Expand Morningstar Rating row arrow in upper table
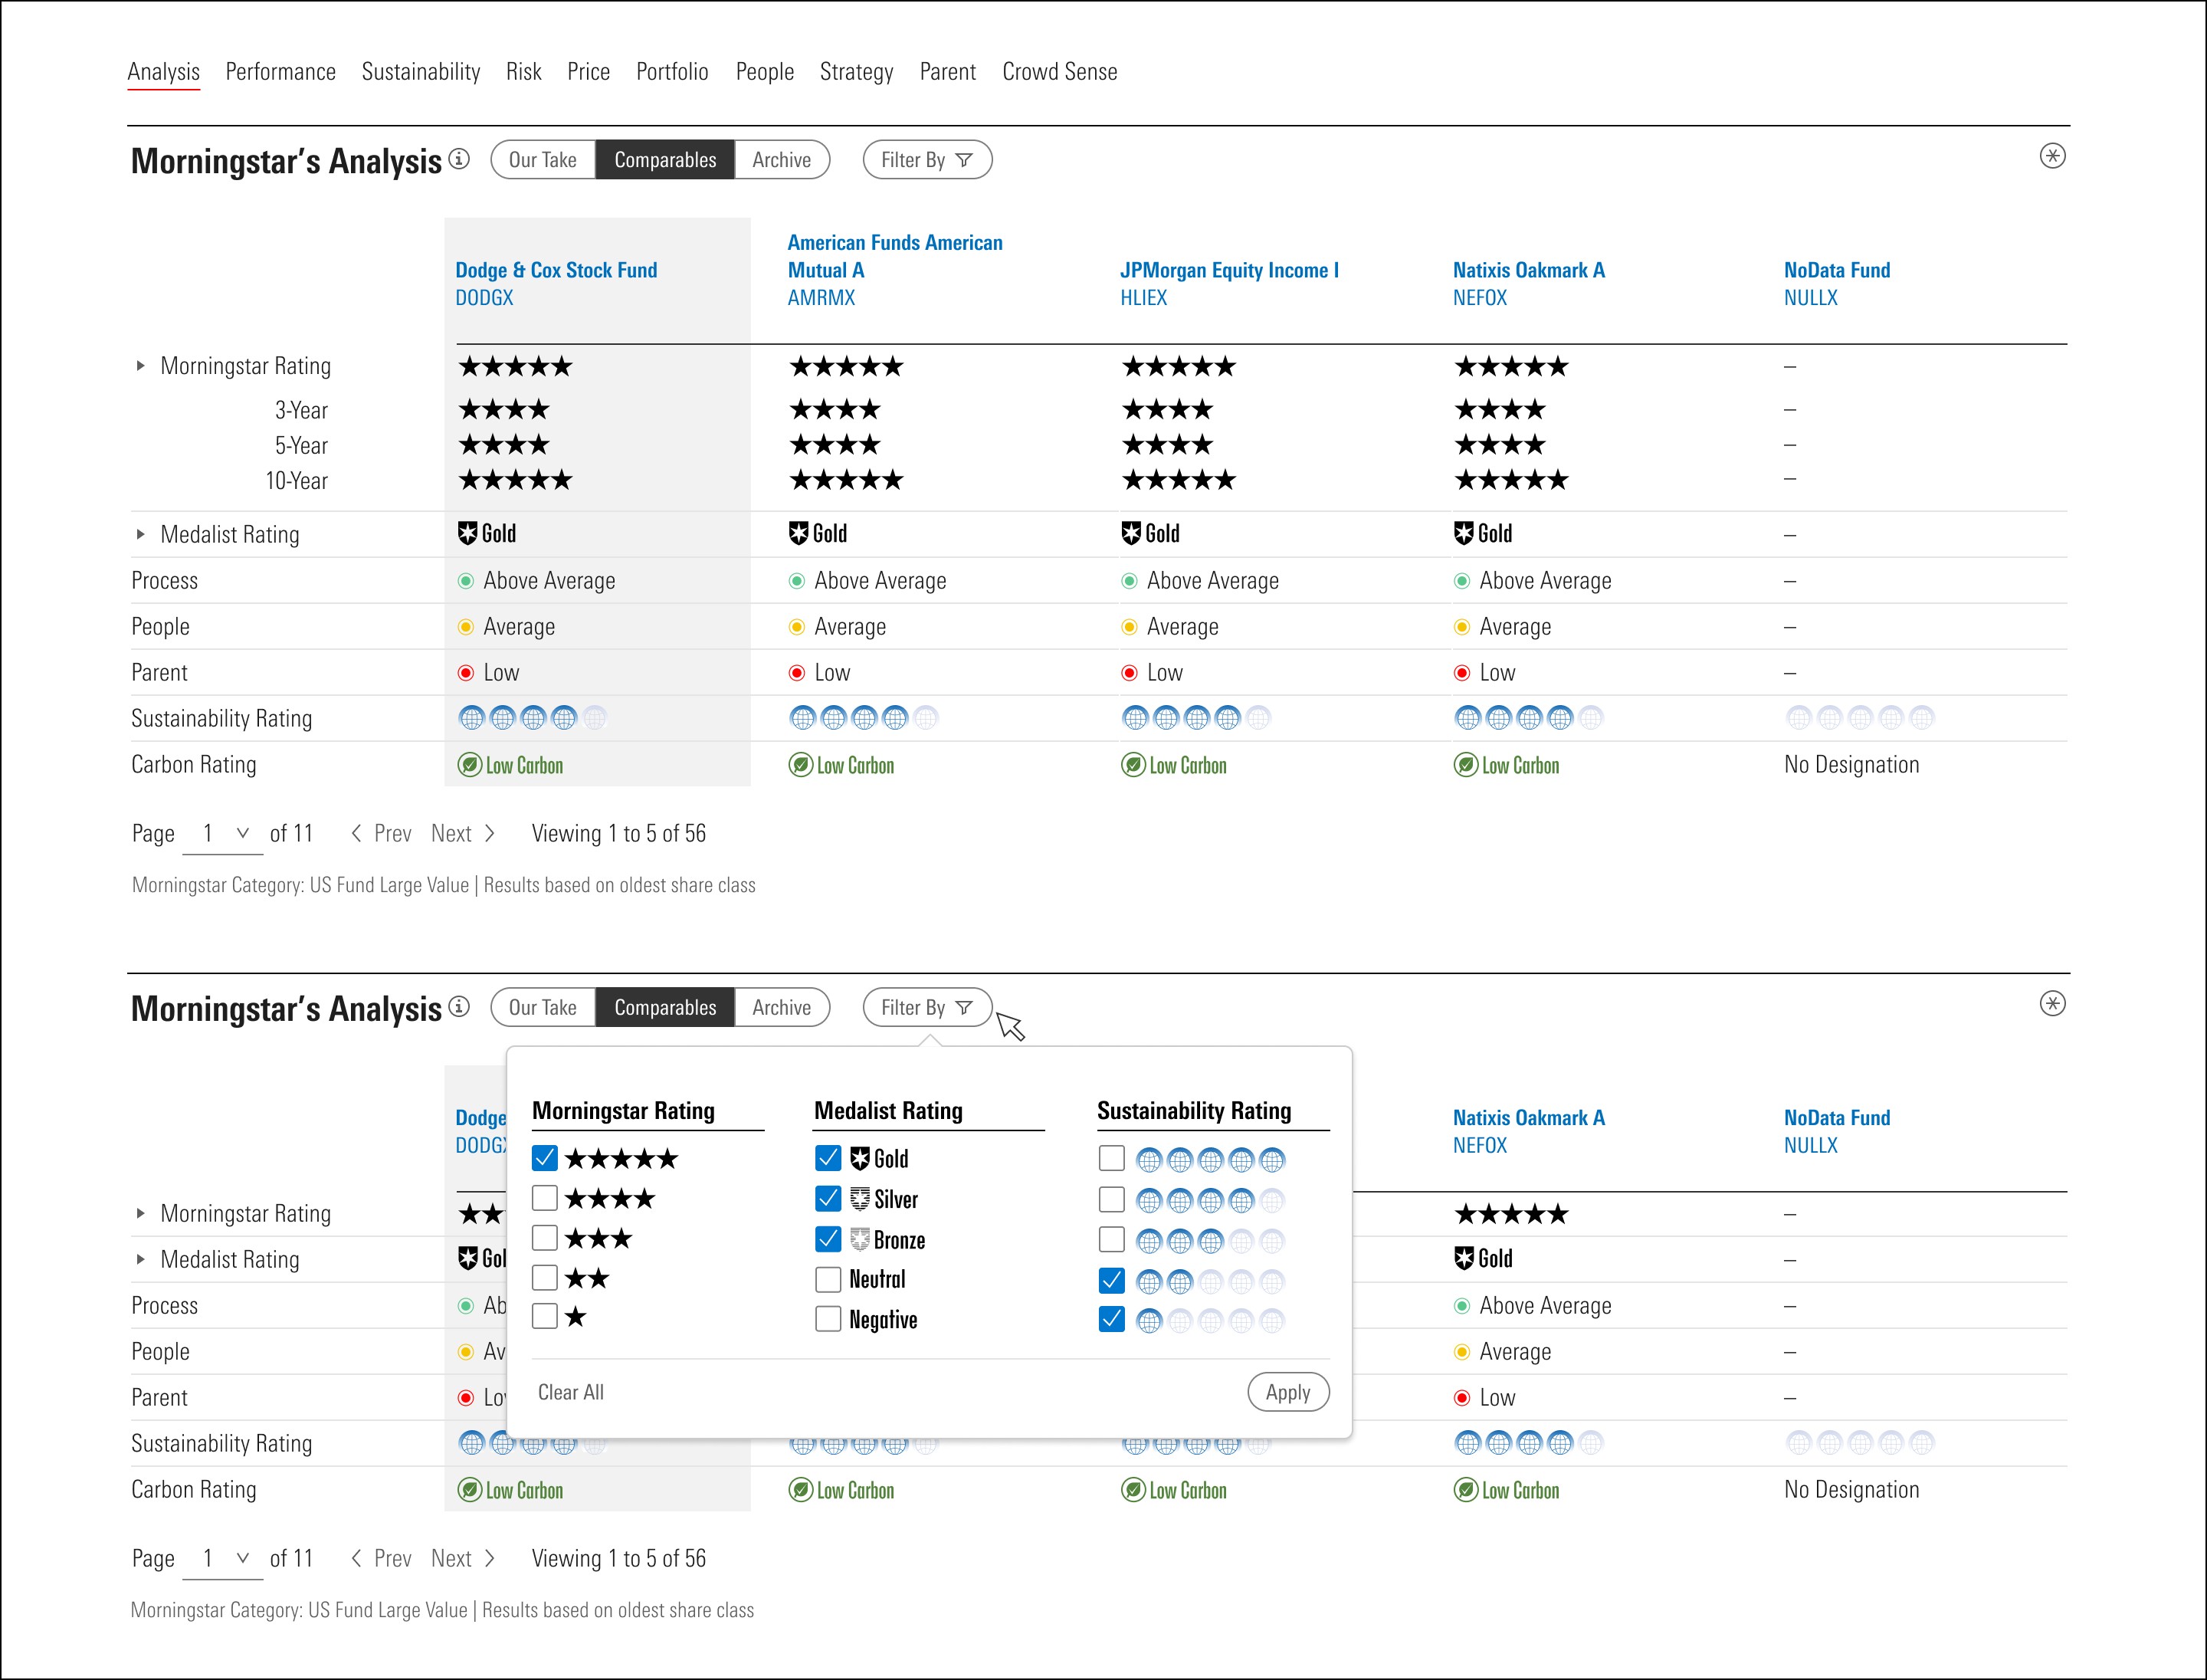The image size is (2207, 1680). coord(140,366)
